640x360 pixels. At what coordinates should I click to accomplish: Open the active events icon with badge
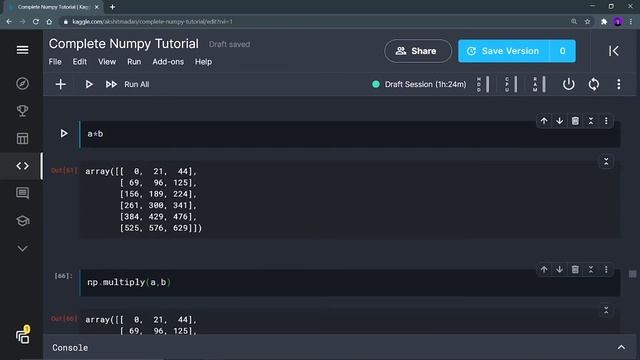coord(23,335)
